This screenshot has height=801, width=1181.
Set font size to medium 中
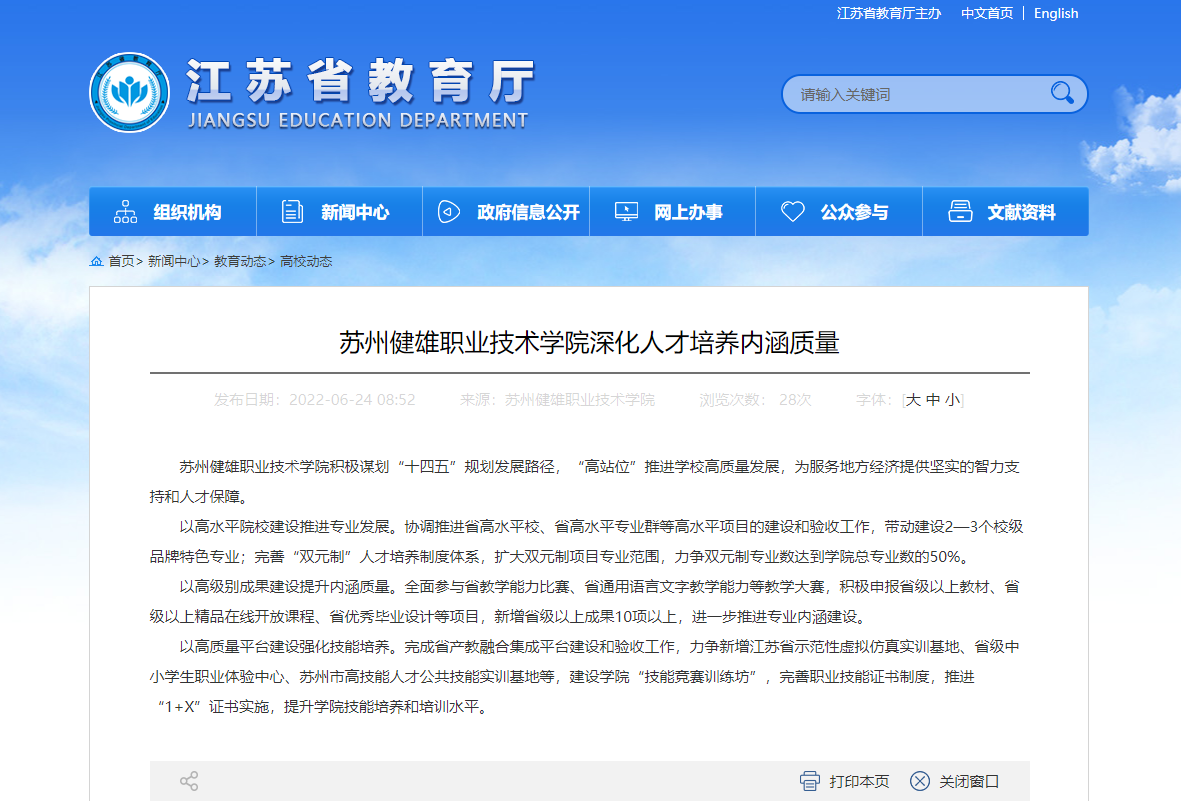pyautogui.click(x=933, y=400)
